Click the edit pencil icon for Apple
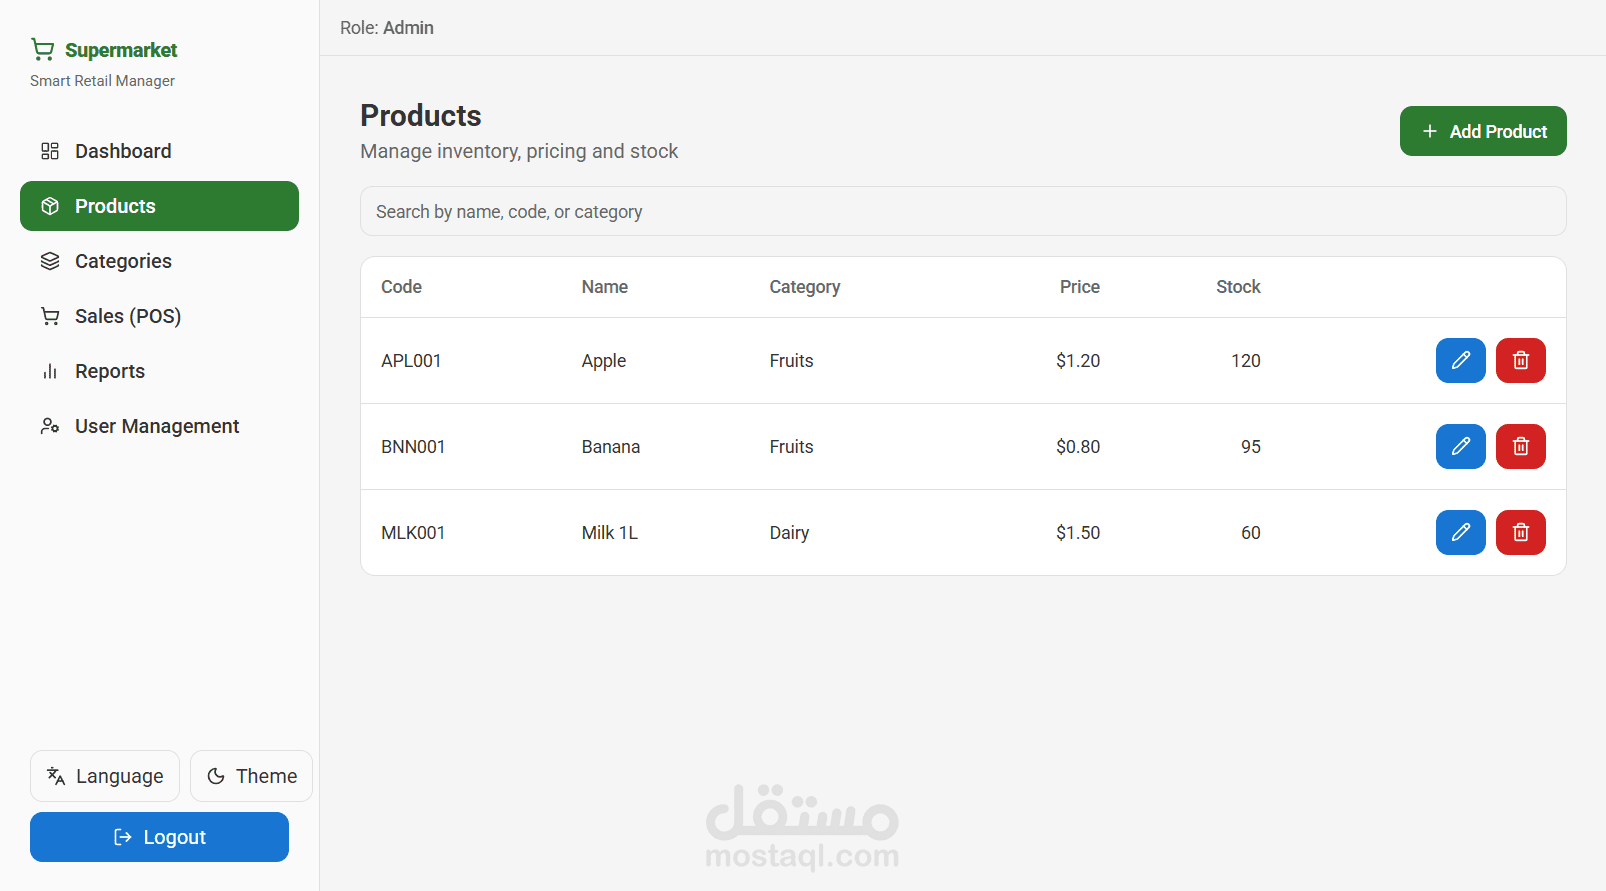This screenshot has width=1606, height=891. [x=1460, y=361]
